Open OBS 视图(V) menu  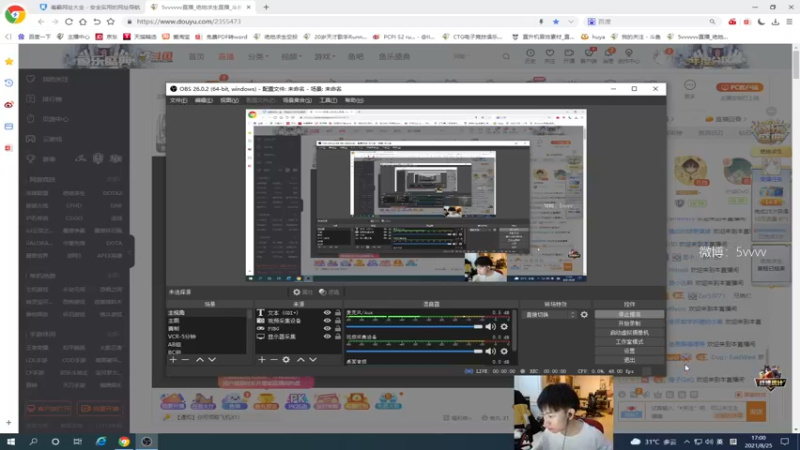(x=229, y=101)
